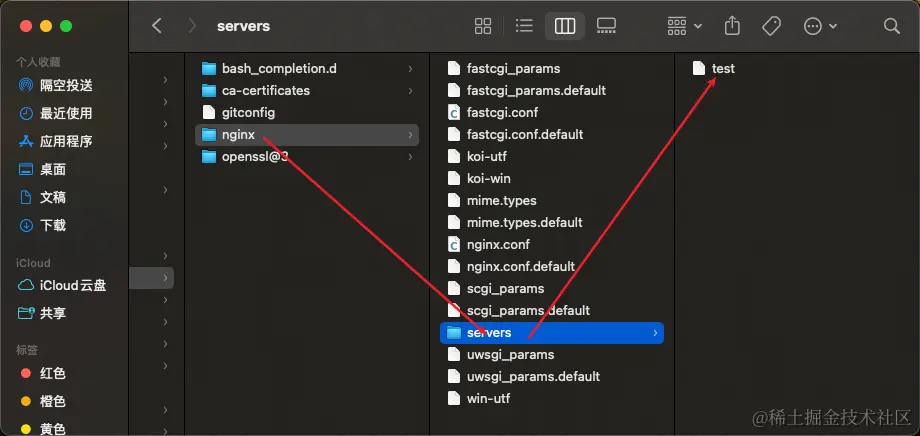Open Desktop (桌面) in sidebar
This screenshot has height=436, width=920.
42,170
